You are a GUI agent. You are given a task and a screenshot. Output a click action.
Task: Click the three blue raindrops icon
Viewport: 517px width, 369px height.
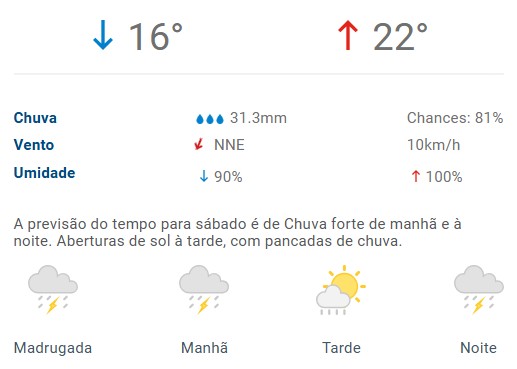[x=210, y=119]
